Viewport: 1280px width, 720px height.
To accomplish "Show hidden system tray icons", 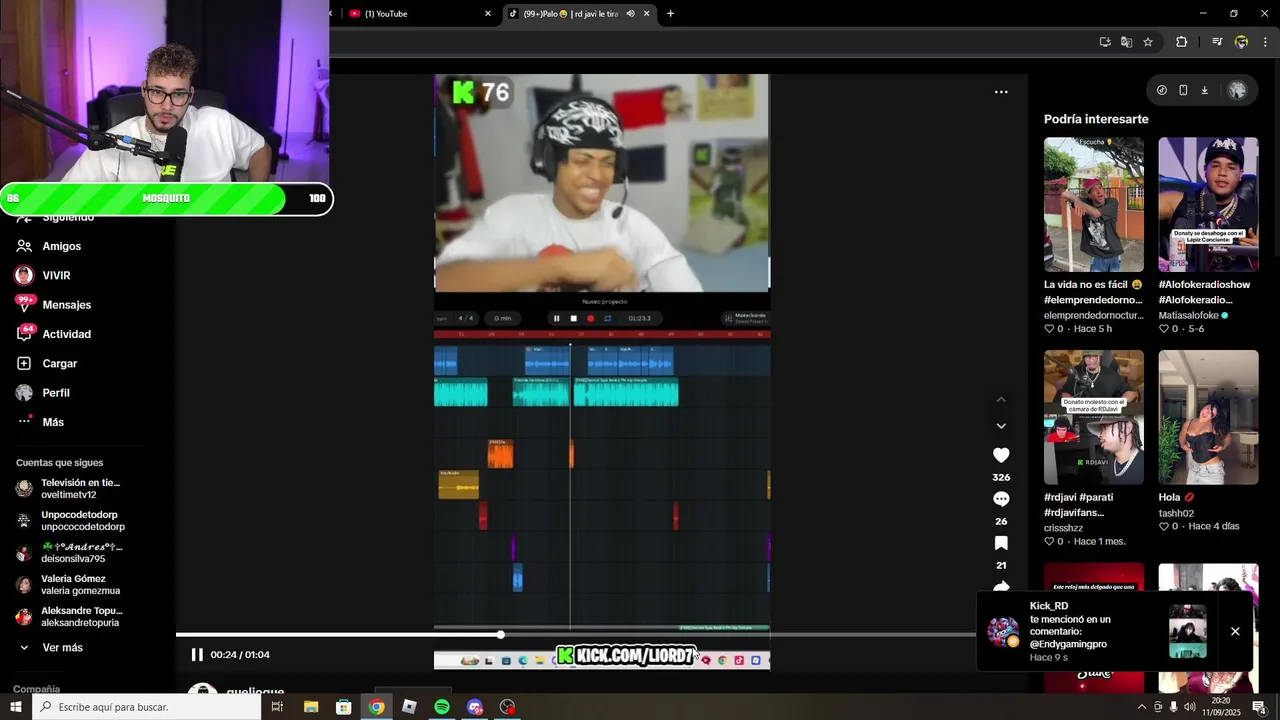I will tap(1142, 707).
